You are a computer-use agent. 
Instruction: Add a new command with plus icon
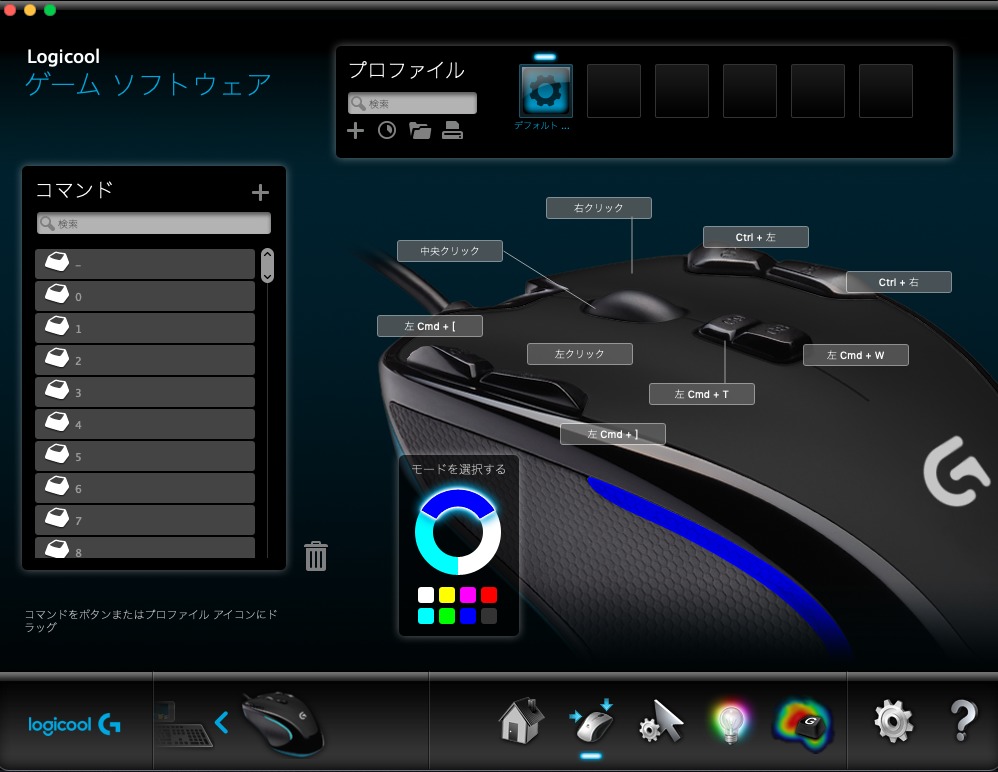[x=260, y=192]
